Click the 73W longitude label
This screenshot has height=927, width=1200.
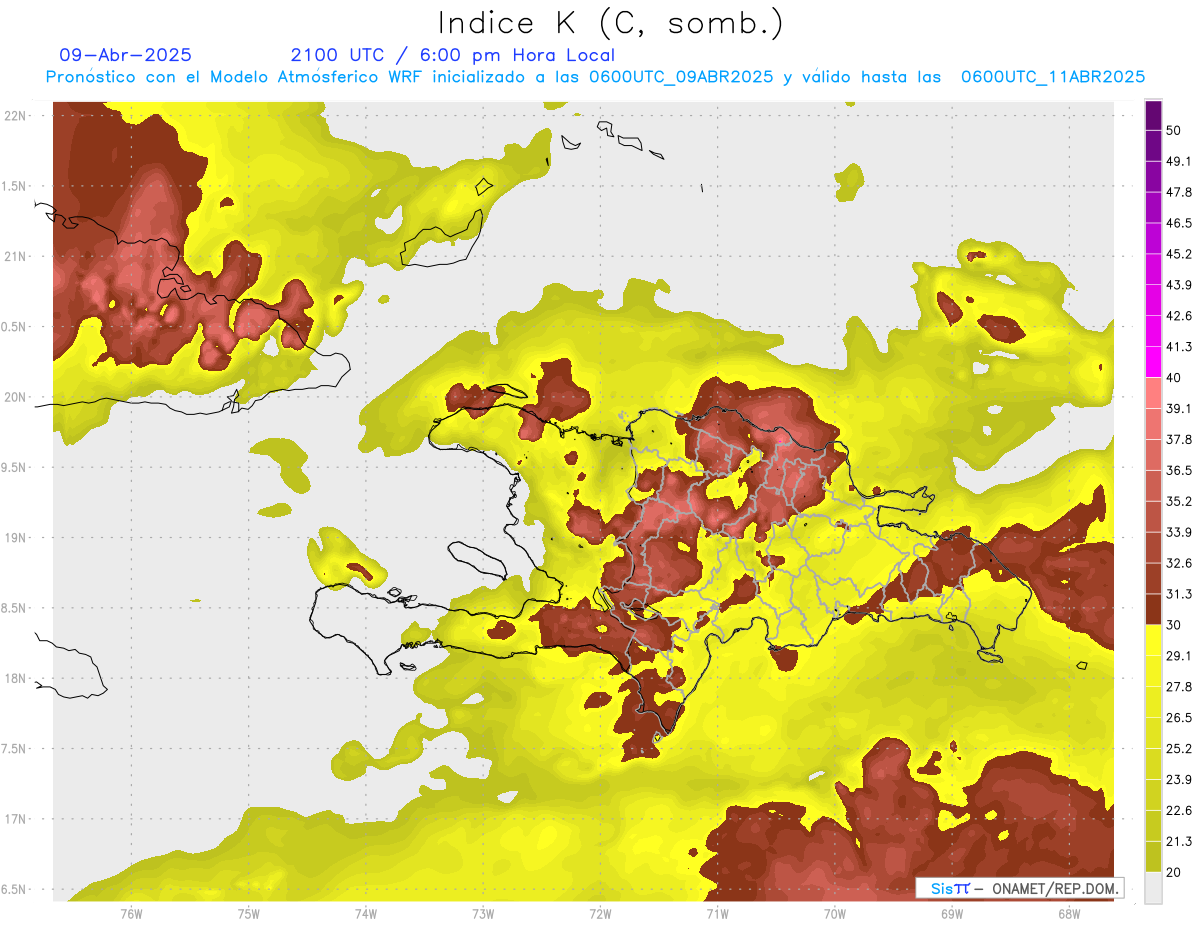483,914
